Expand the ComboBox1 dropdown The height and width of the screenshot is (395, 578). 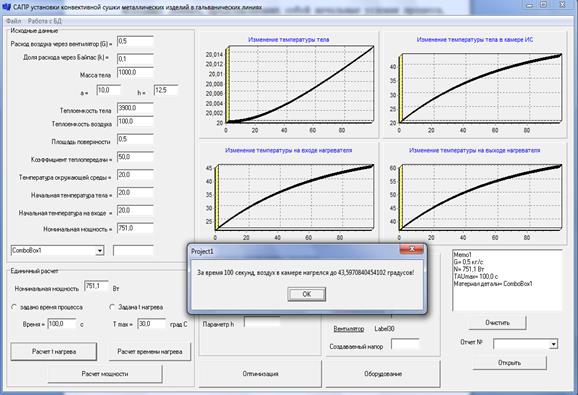pos(100,251)
